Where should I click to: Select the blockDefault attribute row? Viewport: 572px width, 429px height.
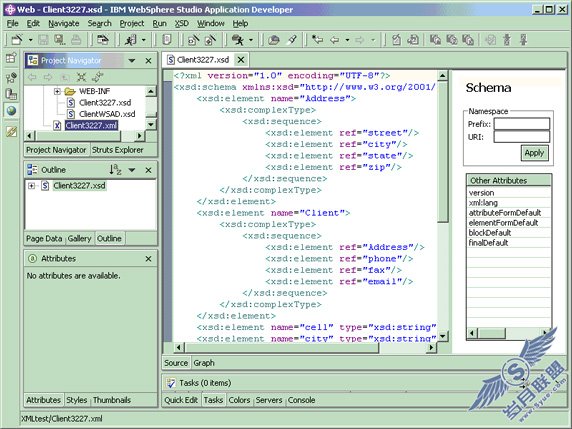509,233
